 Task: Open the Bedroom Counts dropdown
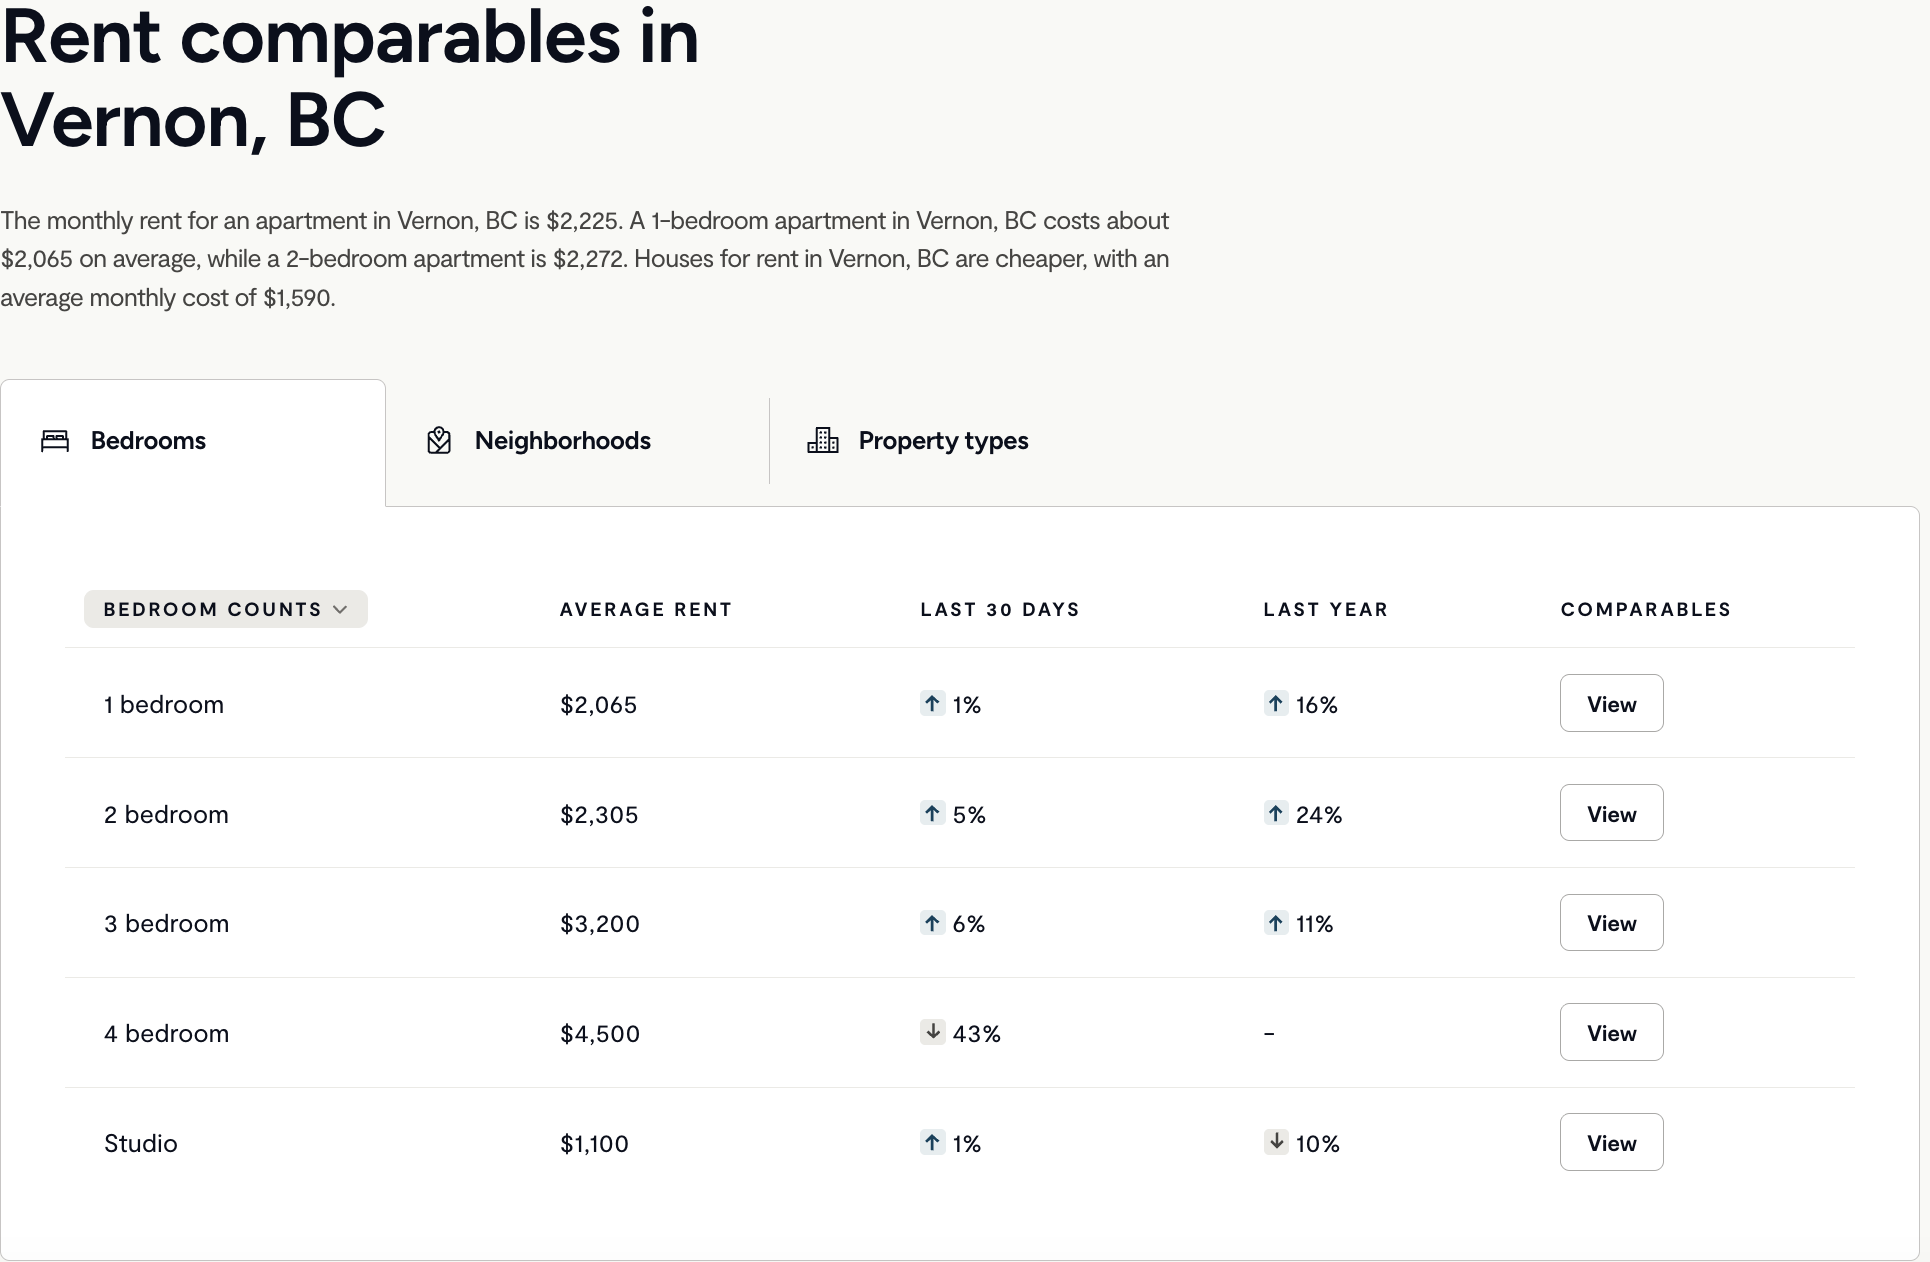[226, 609]
